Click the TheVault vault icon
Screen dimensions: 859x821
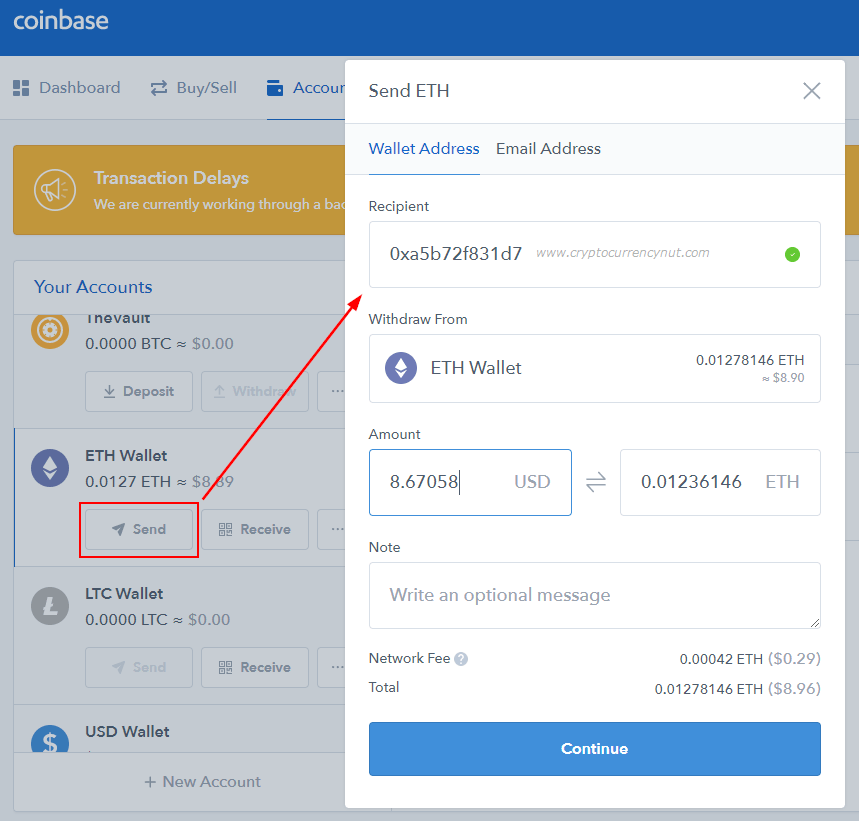pos(50,330)
